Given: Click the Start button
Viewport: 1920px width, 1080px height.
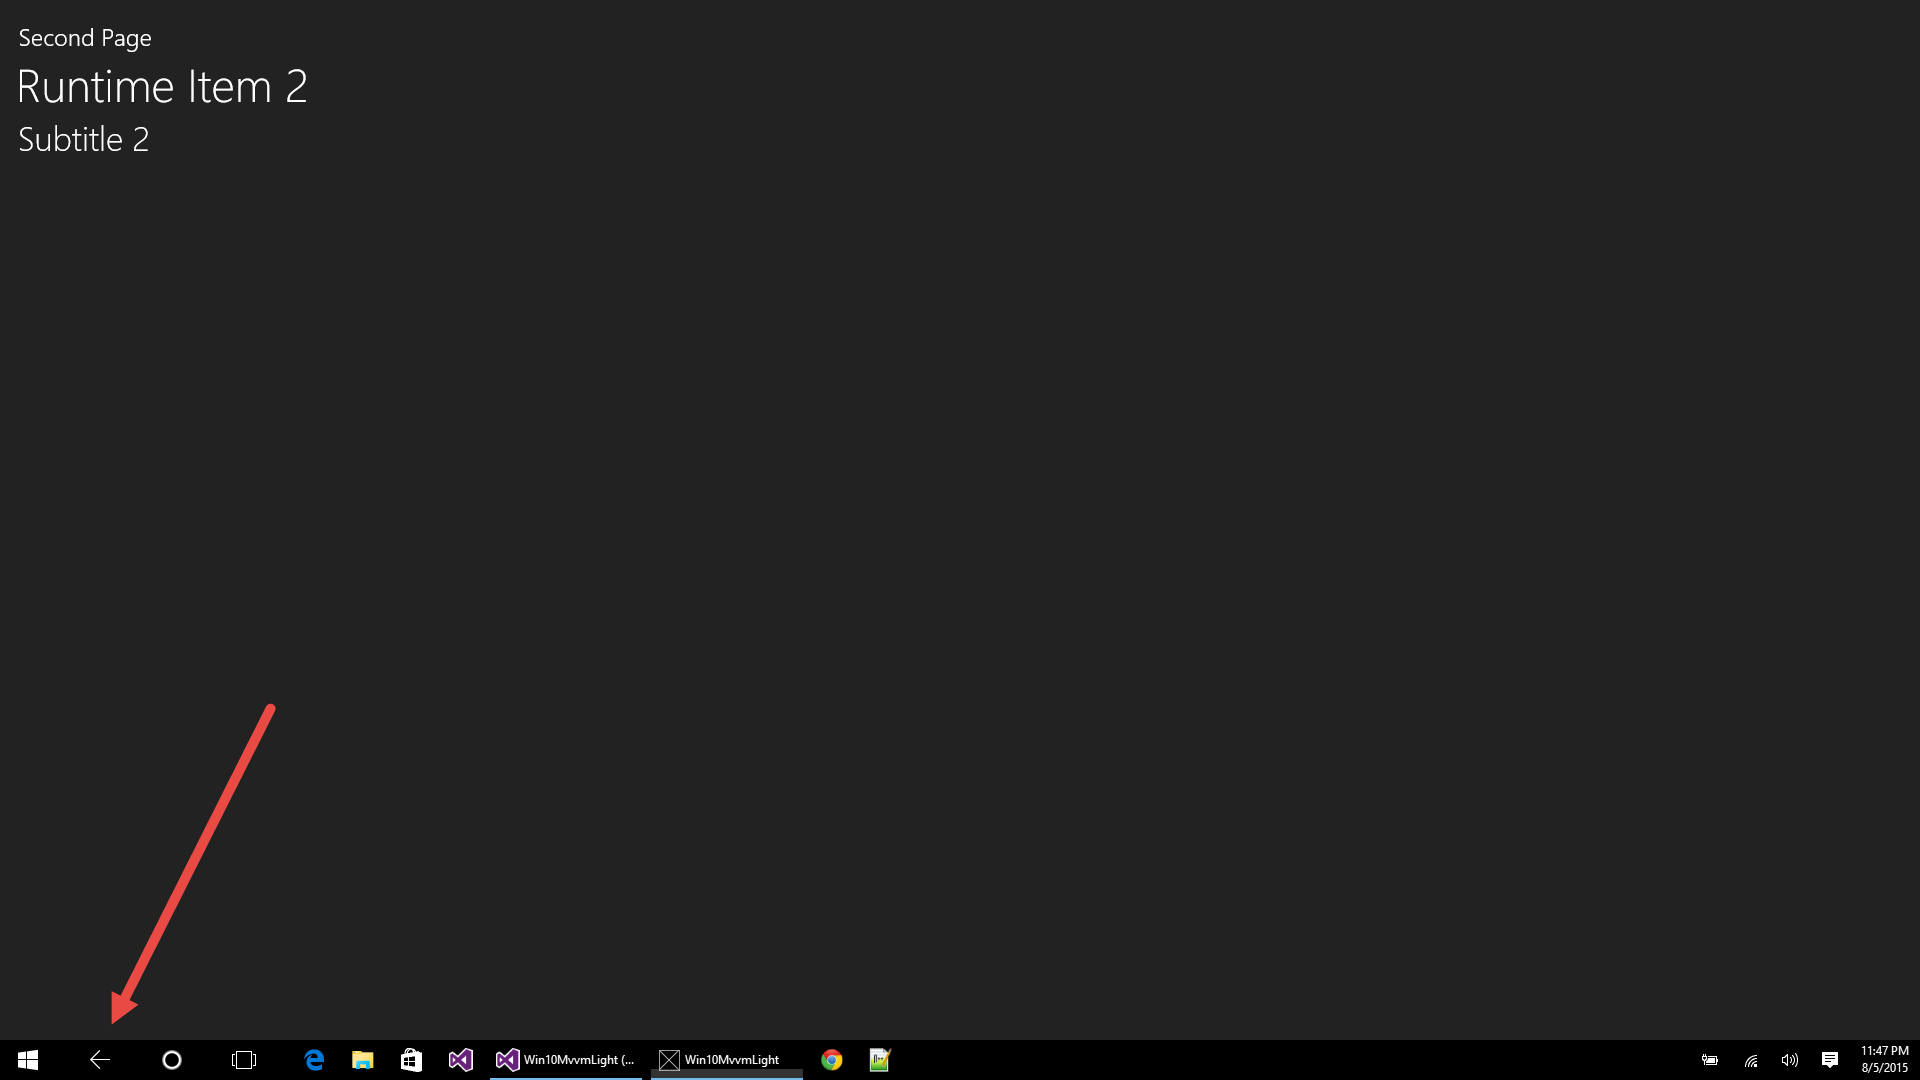Looking at the screenshot, I should coord(27,1059).
